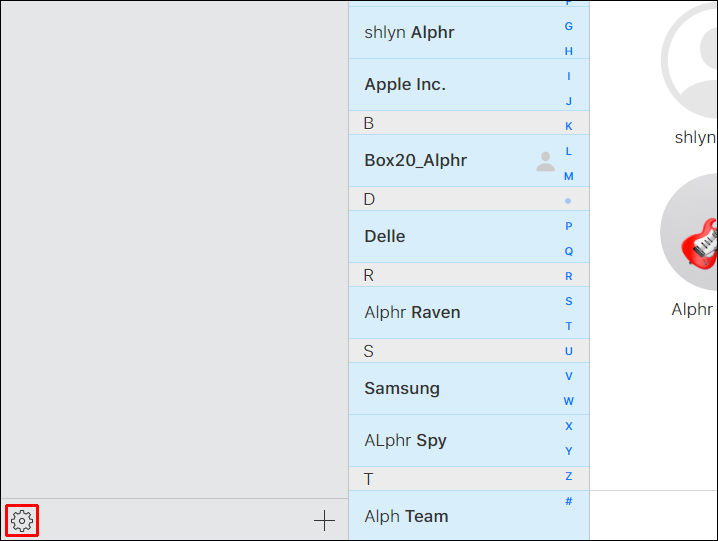The image size is (718, 541).
Task: Click the Box20_Alphr silhouette icon
Action: (545, 161)
